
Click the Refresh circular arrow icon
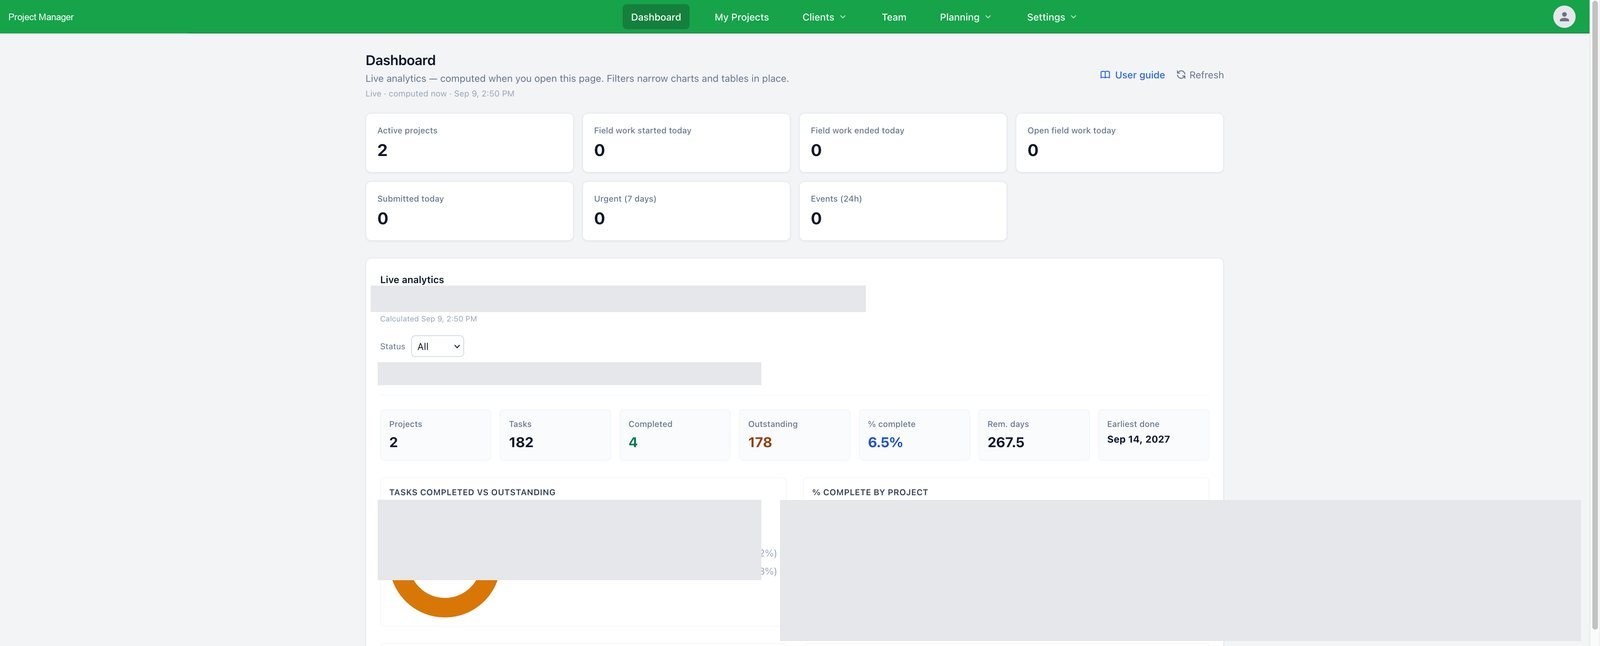point(1181,75)
